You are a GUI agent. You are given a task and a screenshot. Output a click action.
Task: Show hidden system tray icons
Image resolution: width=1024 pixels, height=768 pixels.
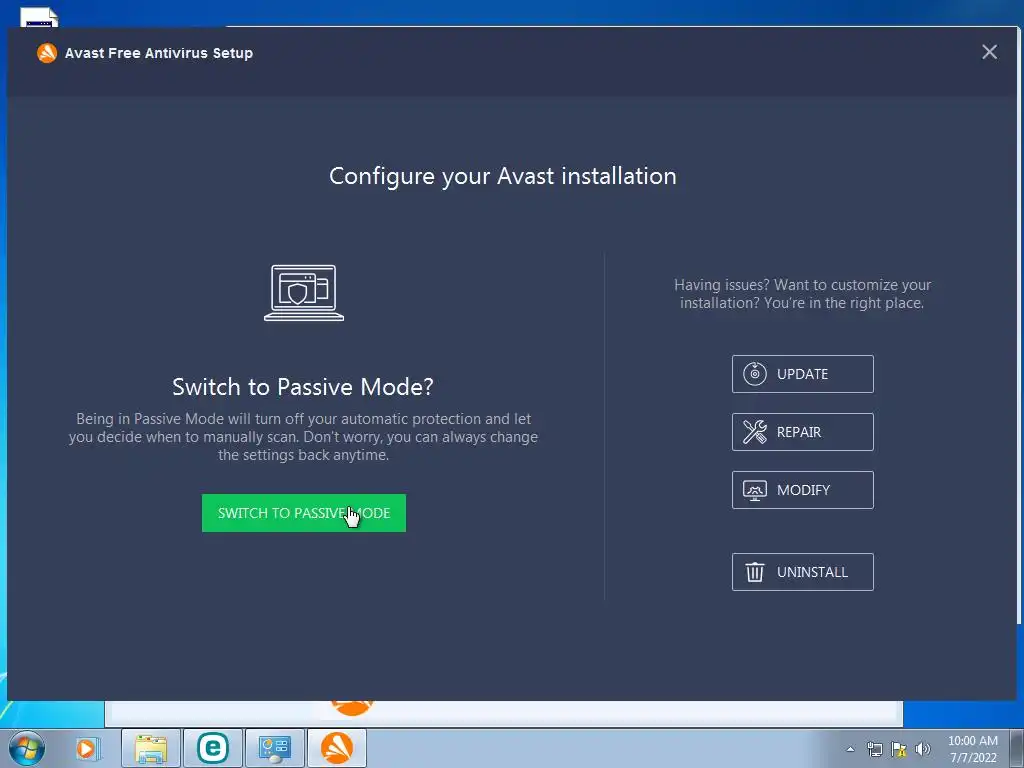pos(850,749)
